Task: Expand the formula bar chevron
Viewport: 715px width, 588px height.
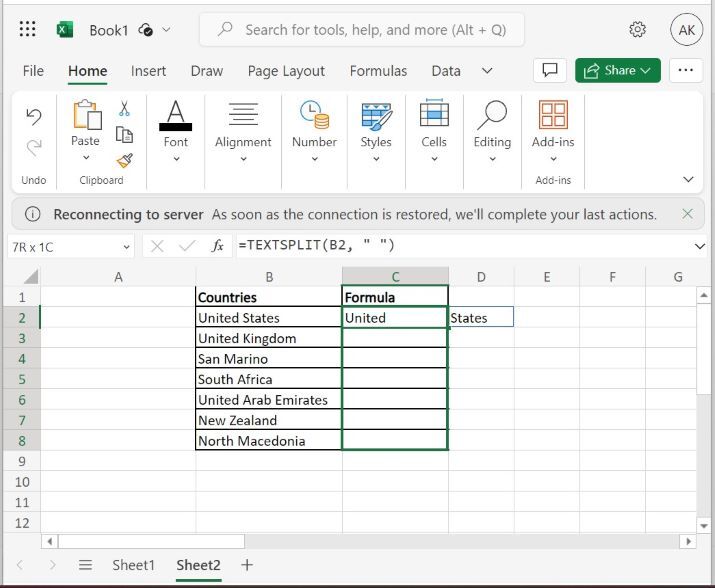Action: [x=699, y=247]
